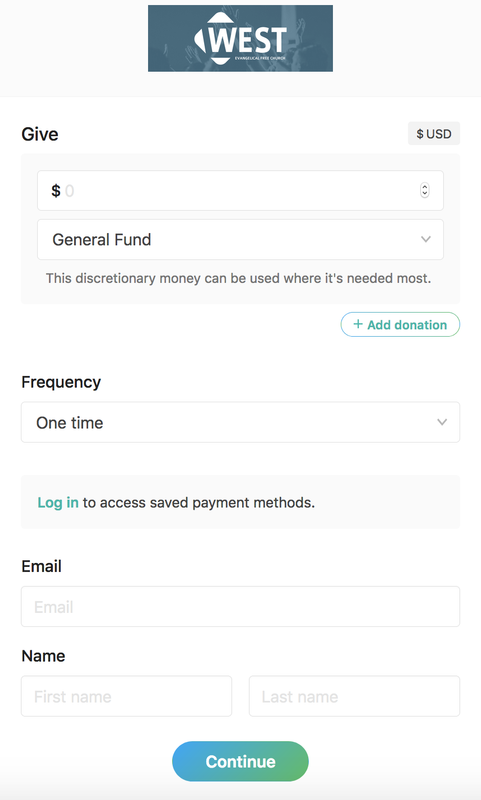Click the chevron beside General Fund
The height and width of the screenshot is (800, 481).
point(425,239)
